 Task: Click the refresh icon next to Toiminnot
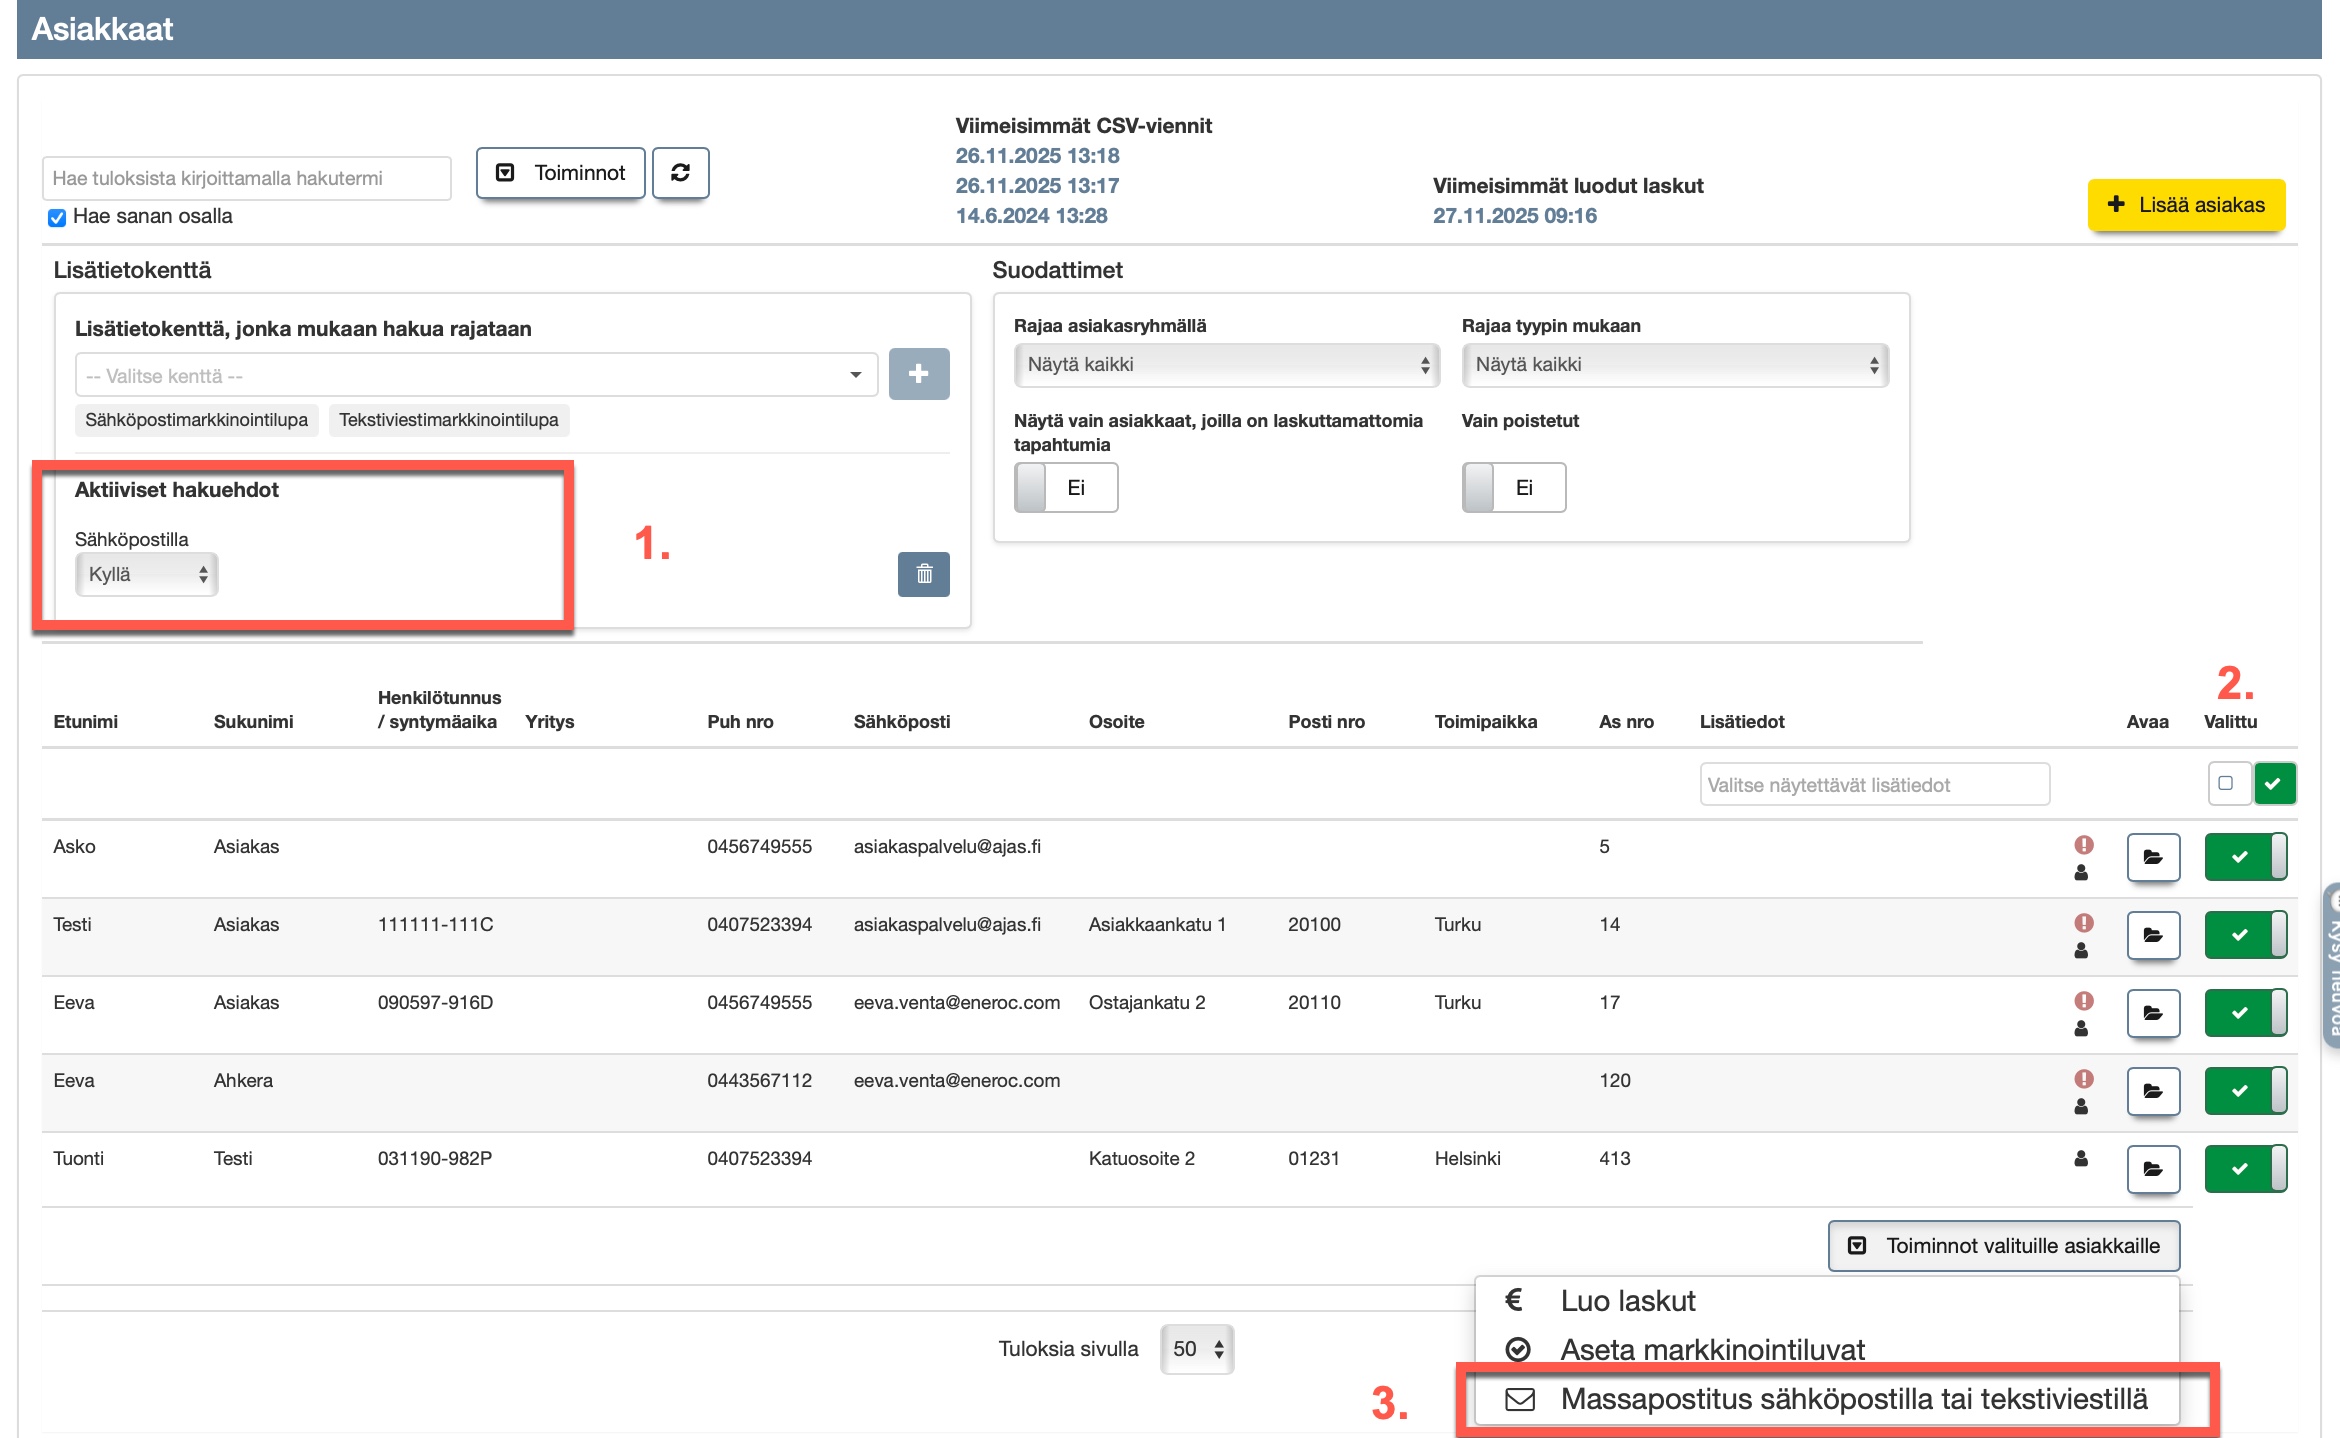click(x=680, y=173)
